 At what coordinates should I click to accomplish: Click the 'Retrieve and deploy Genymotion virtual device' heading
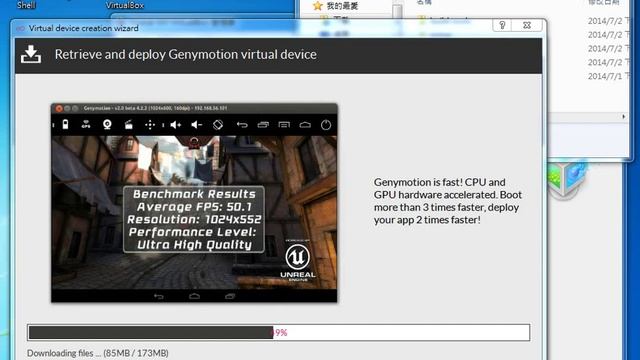[x=186, y=54]
